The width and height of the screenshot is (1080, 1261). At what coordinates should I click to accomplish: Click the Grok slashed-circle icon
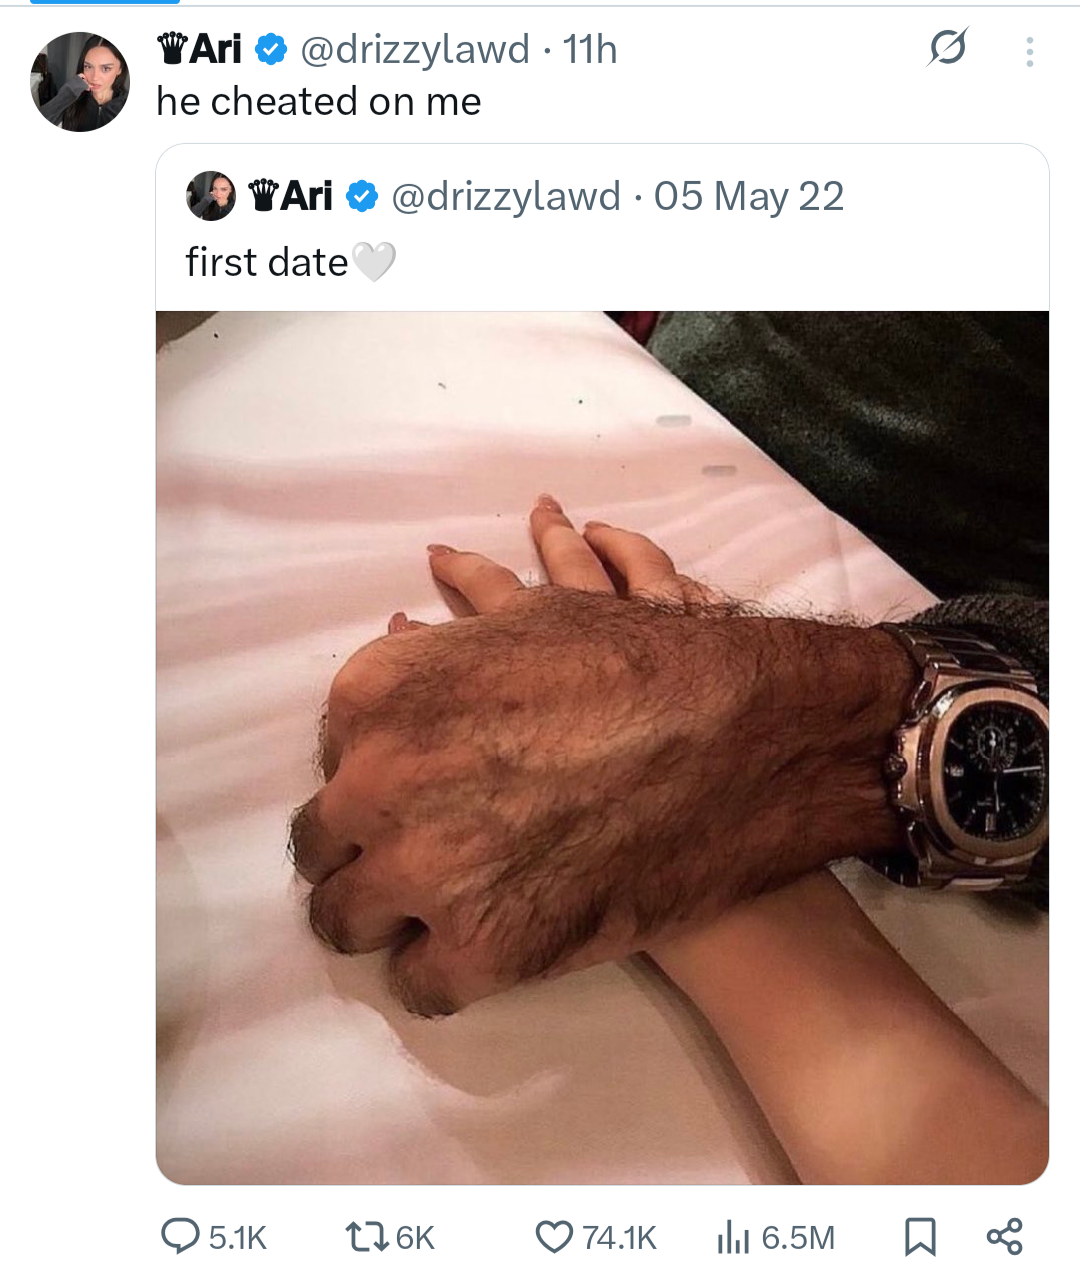(947, 47)
